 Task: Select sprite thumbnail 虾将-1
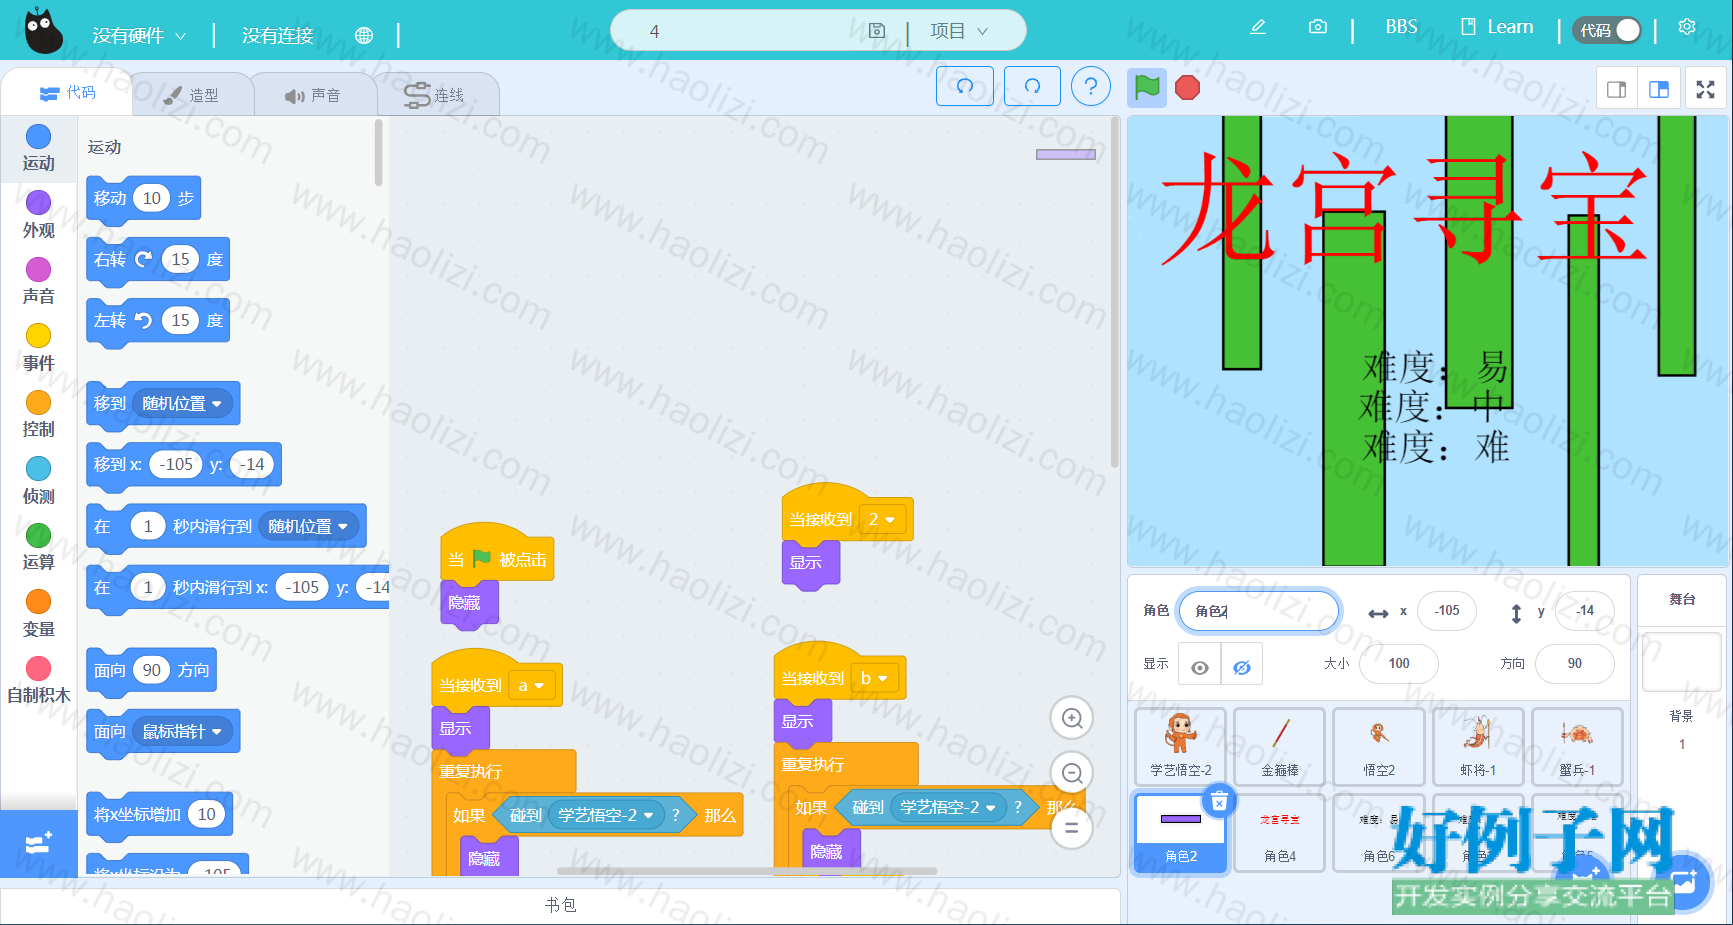tap(1478, 746)
